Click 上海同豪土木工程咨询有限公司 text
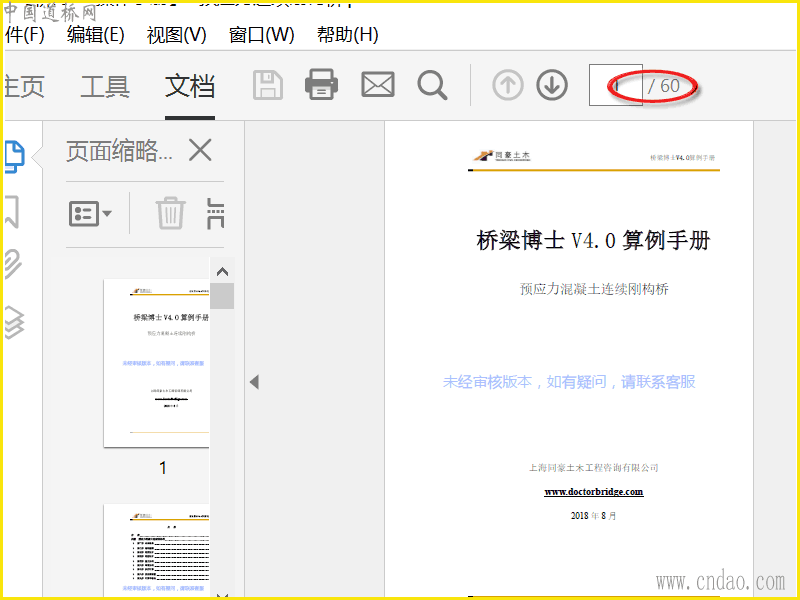The height and width of the screenshot is (600, 800). 594,468
